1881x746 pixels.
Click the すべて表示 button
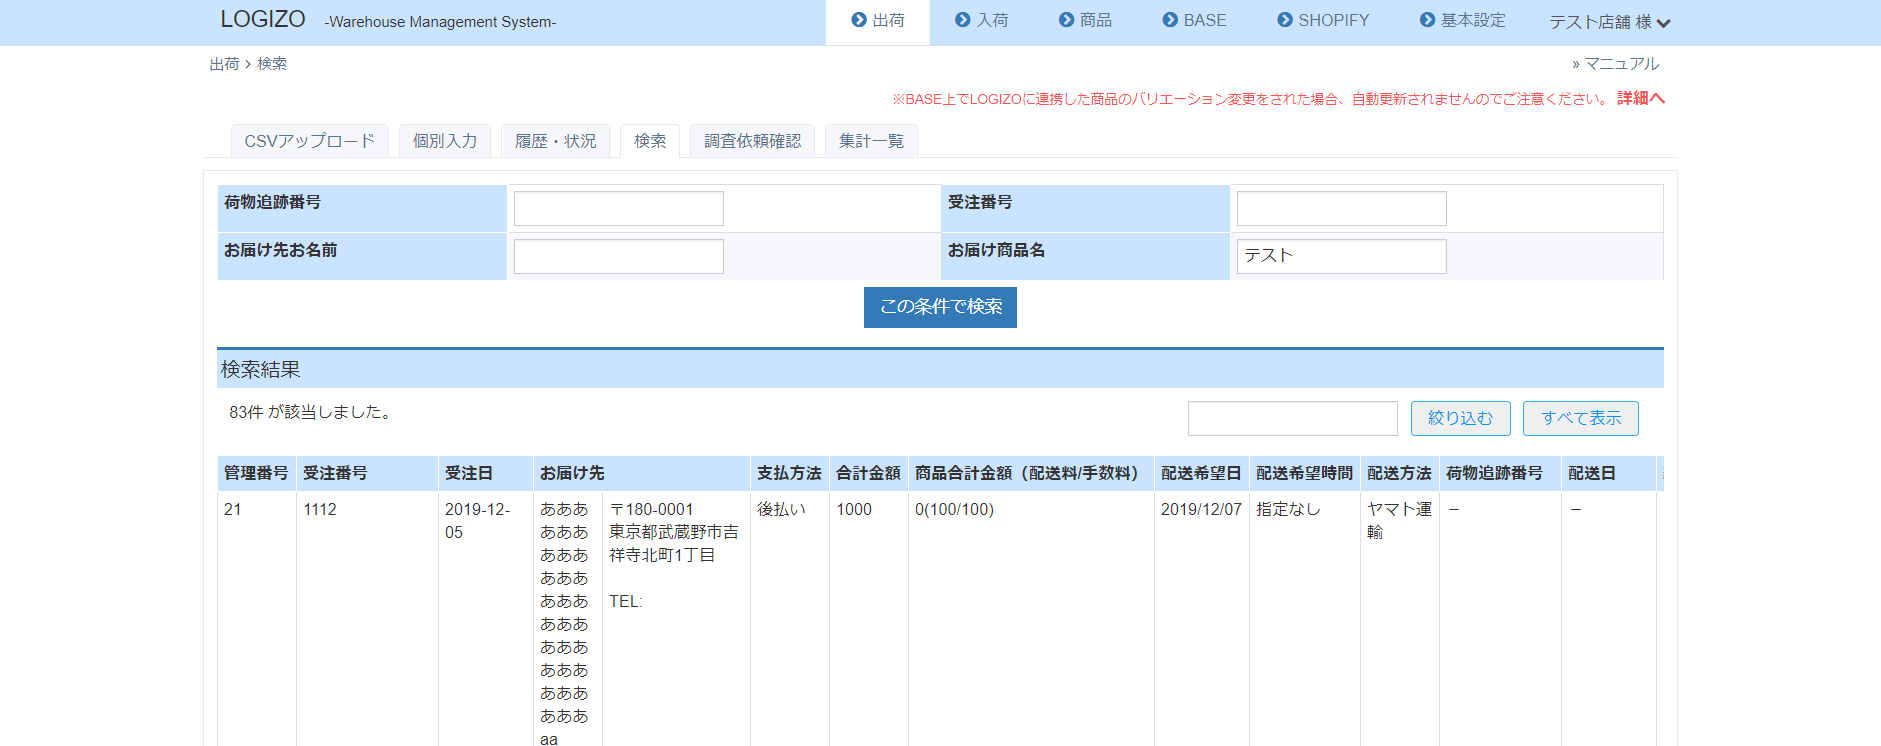[1580, 418]
